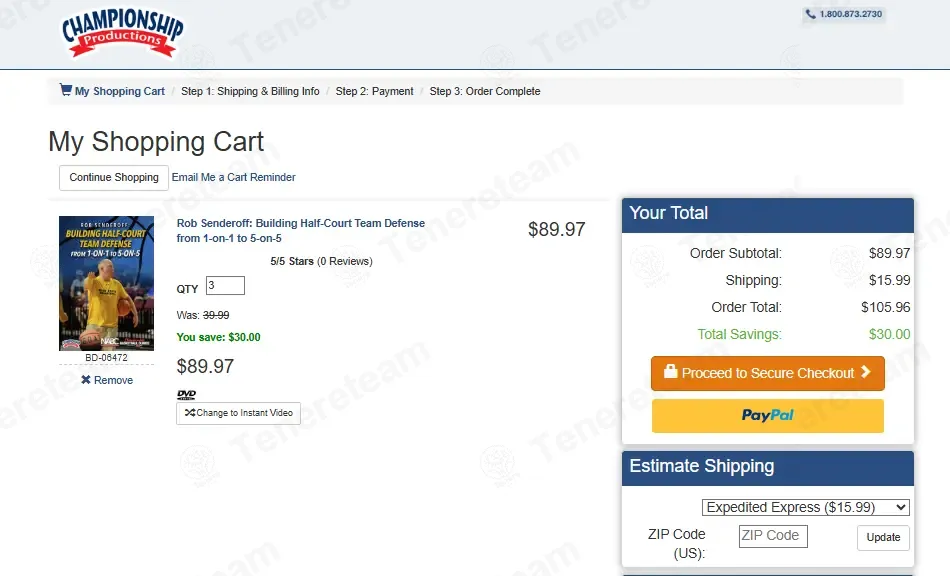The image size is (950, 576).
Task: Select Step 1: Shipping & Billing Info
Action: coord(250,91)
